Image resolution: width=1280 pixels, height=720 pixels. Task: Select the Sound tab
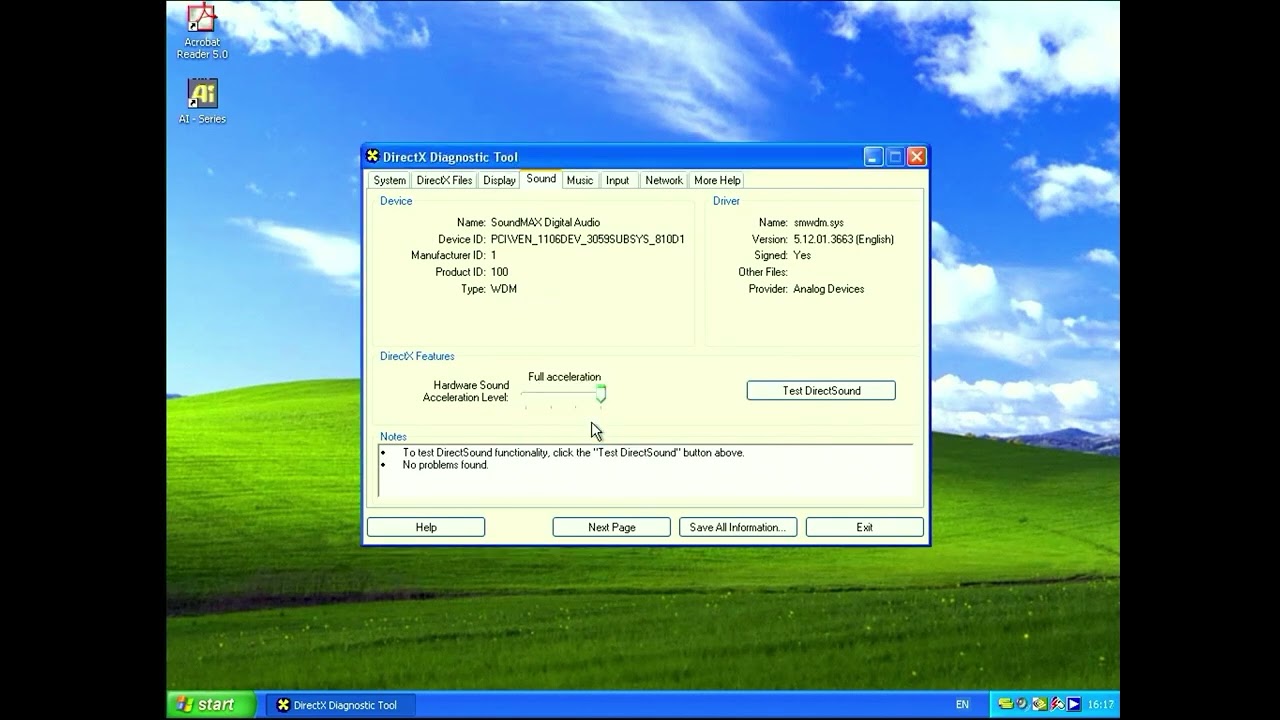541,179
